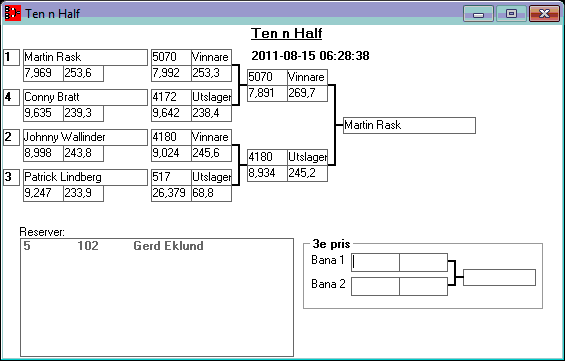The height and width of the screenshot is (361, 565).
Task: Click the 7,891 final round time cell
Action: point(267,93)
